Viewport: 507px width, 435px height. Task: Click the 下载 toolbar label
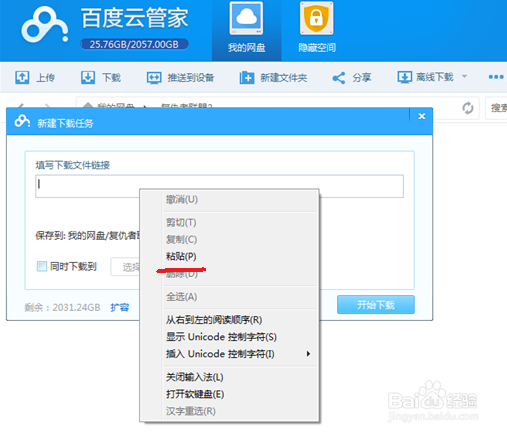111,78
